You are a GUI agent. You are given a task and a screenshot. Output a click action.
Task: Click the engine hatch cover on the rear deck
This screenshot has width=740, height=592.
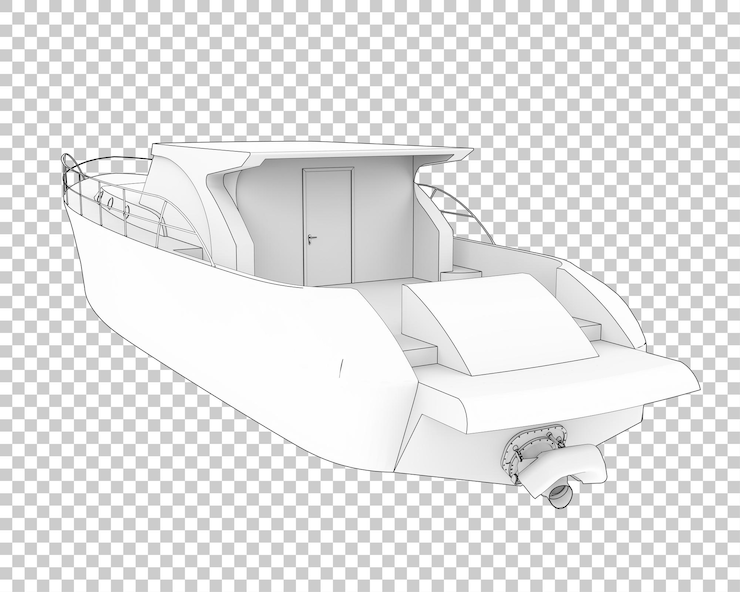tap(499, 324)
